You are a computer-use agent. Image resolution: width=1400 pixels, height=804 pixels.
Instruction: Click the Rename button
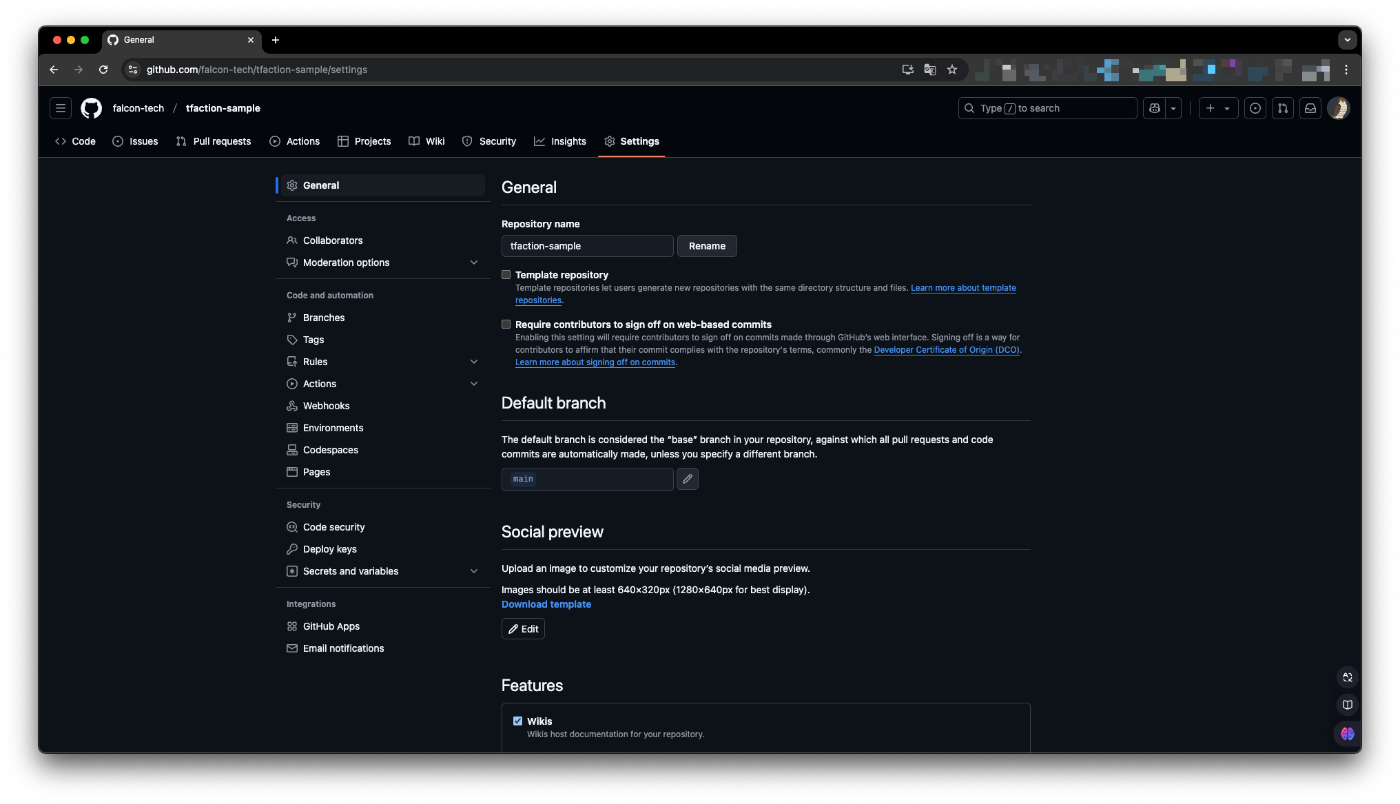coord(707,246)
